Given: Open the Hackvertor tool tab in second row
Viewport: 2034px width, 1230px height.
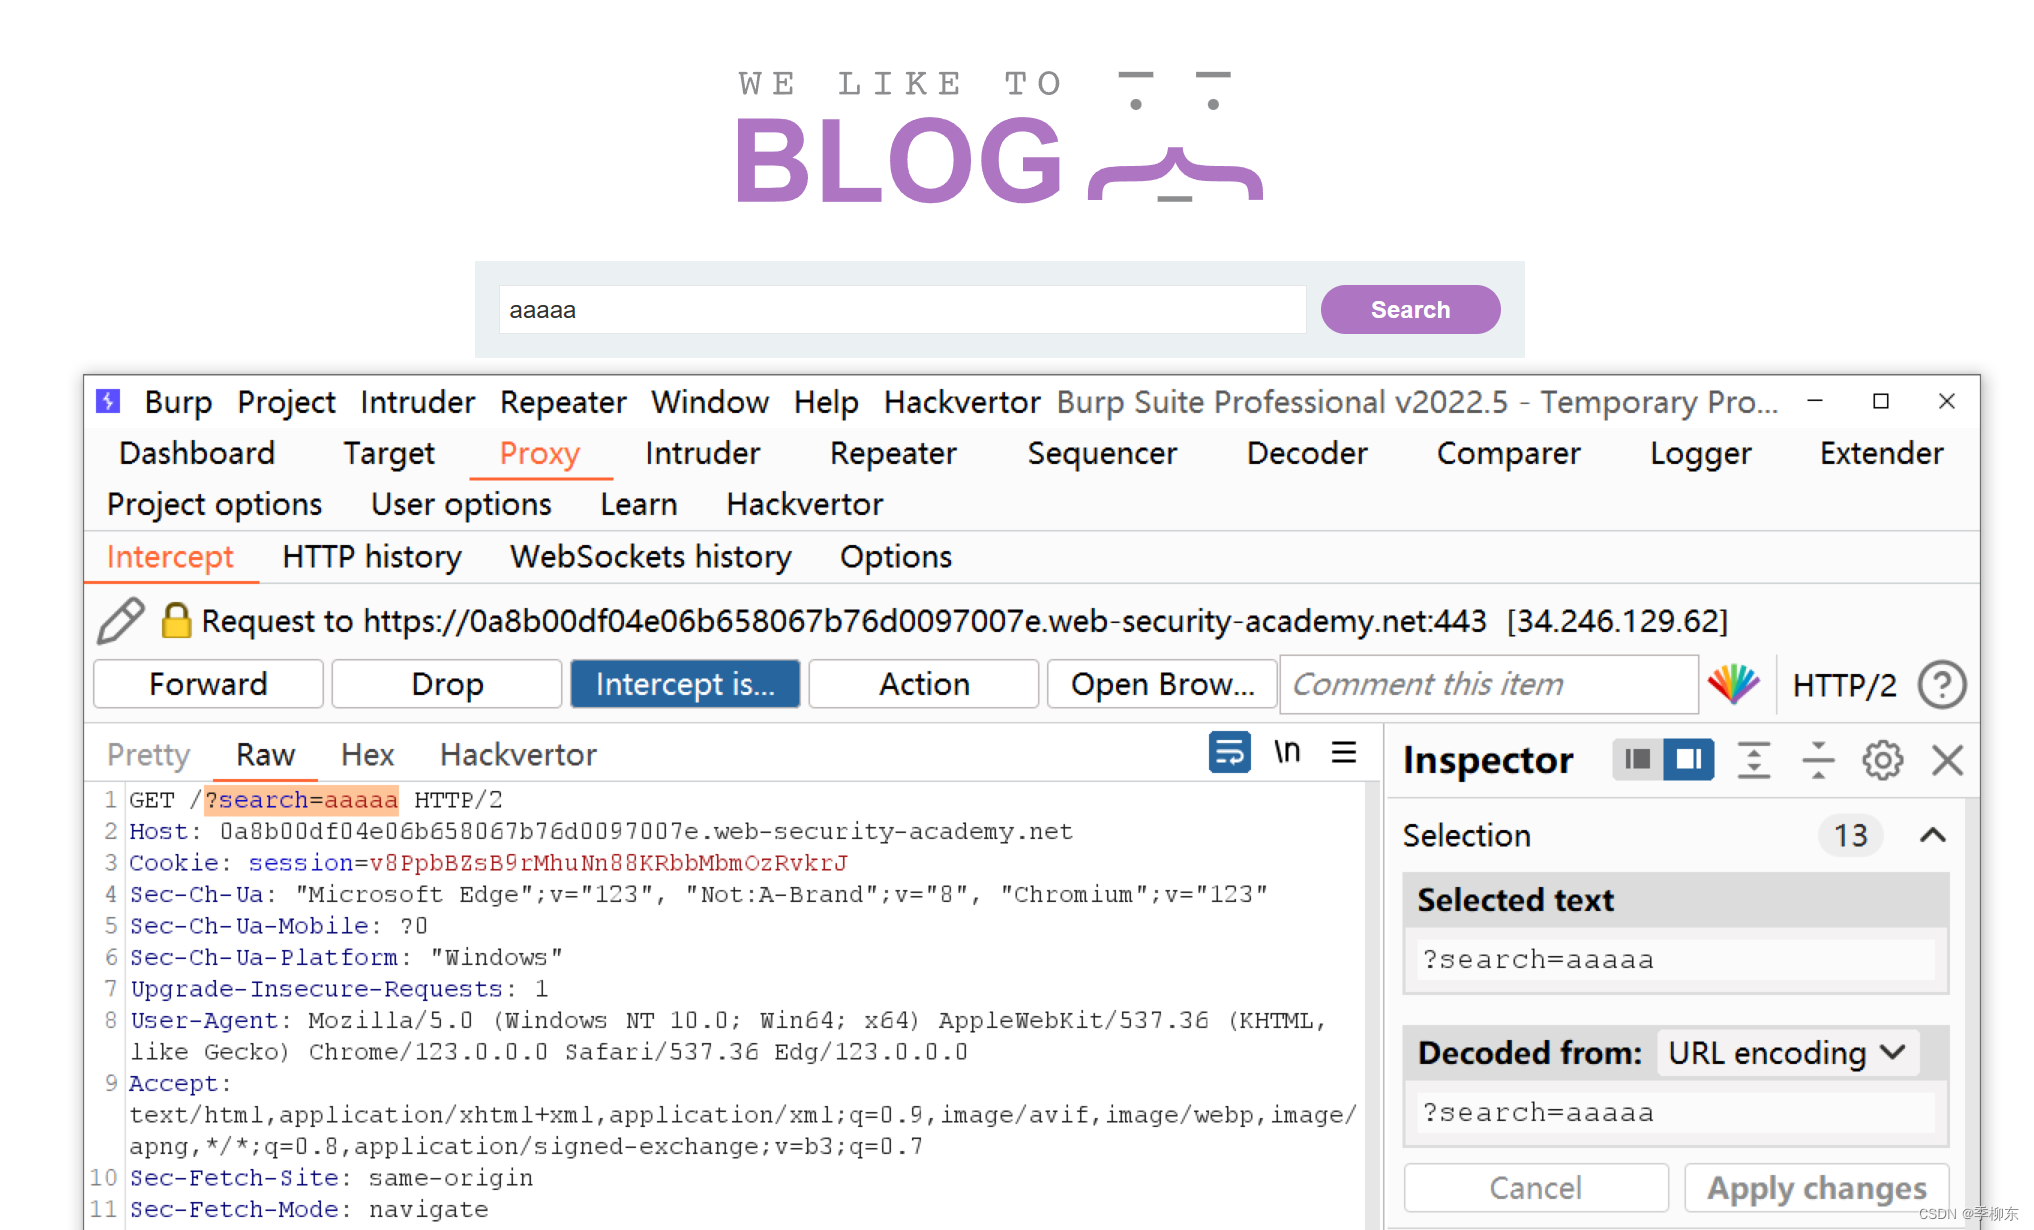Looking at the screenshot, I should pyautogui.click(x=804, y=504).
